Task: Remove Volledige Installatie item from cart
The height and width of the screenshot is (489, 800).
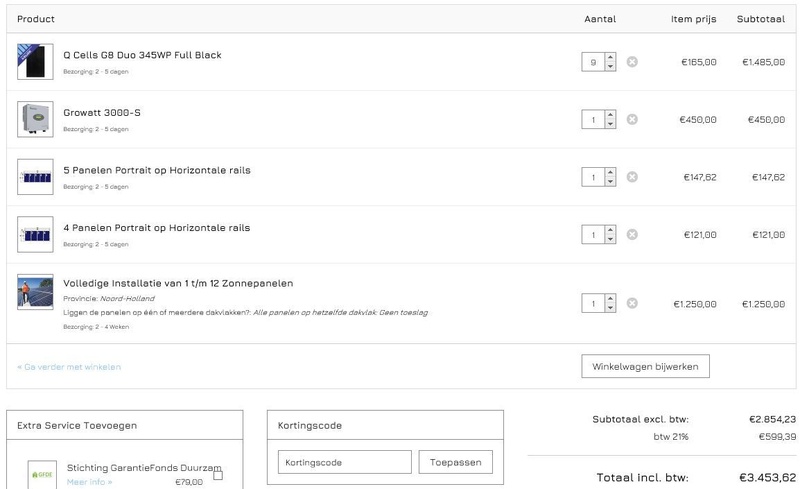Action: (632, 304)
